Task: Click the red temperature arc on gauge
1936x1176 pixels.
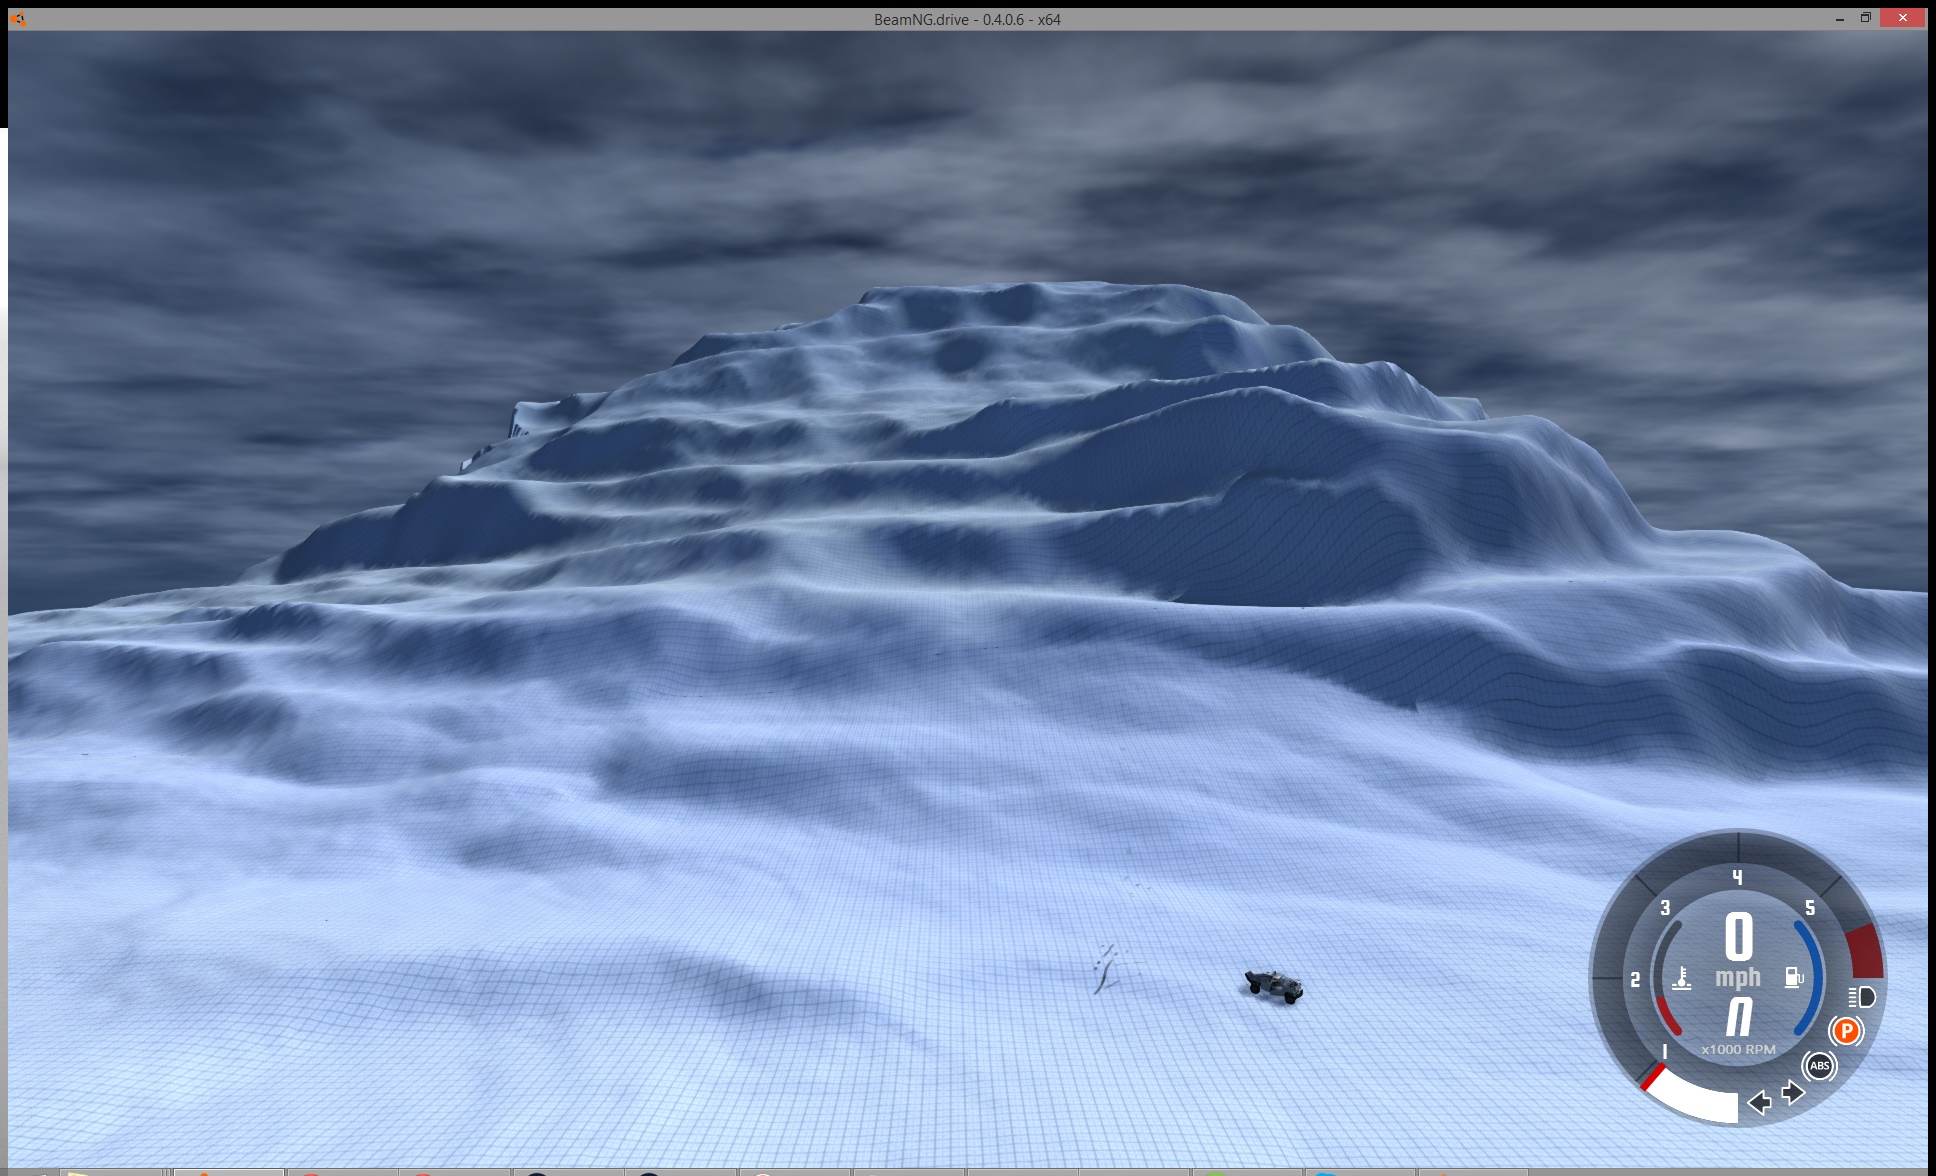Action: point(1668,1016)
